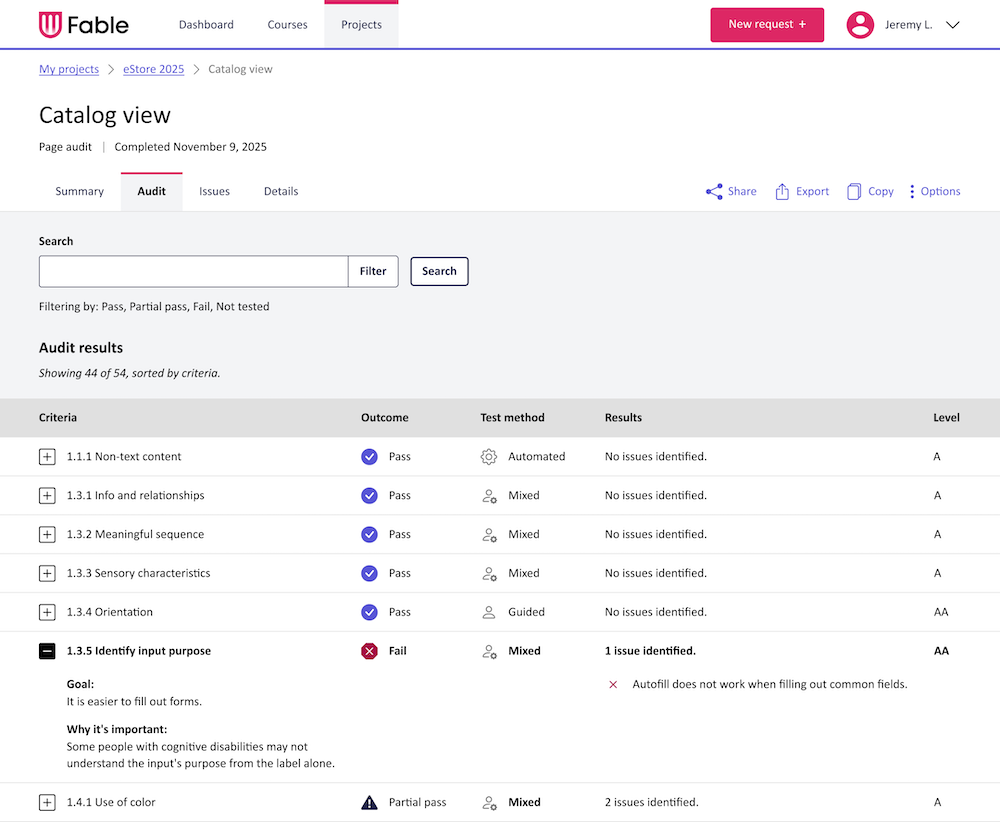Image resolution: width=1000 pixels, height=822 pixels.
Task: Click inside the Search input field
Action: pyautogui.click(x=193, y=270)
